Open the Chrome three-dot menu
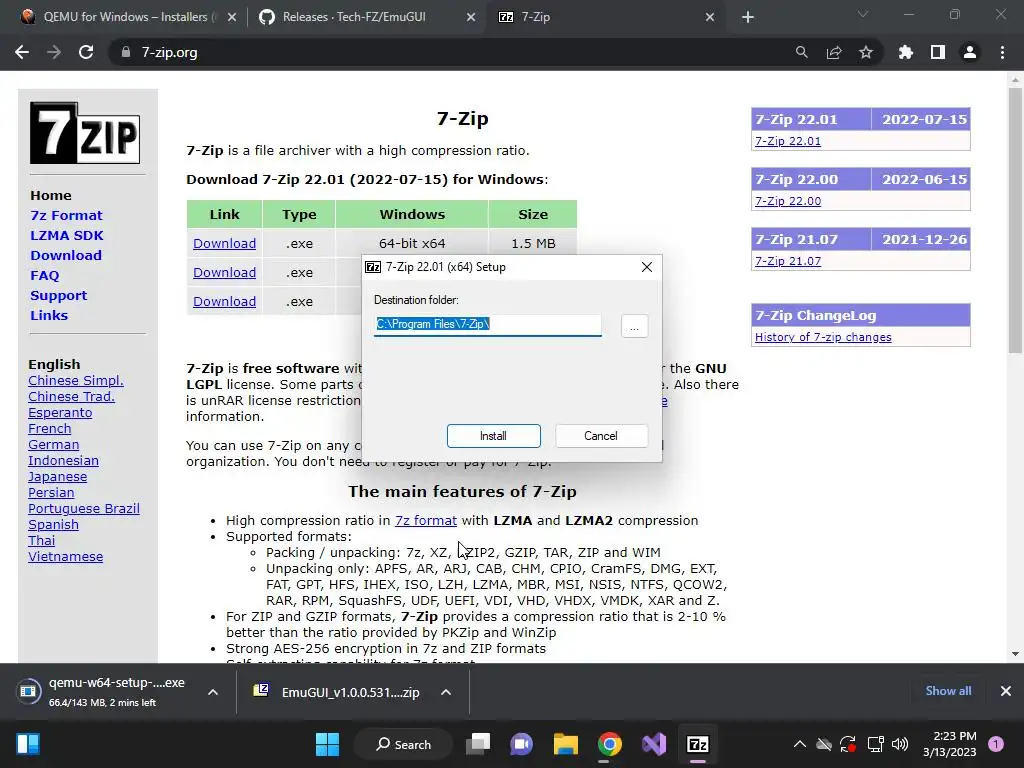 pos(1002,52)
